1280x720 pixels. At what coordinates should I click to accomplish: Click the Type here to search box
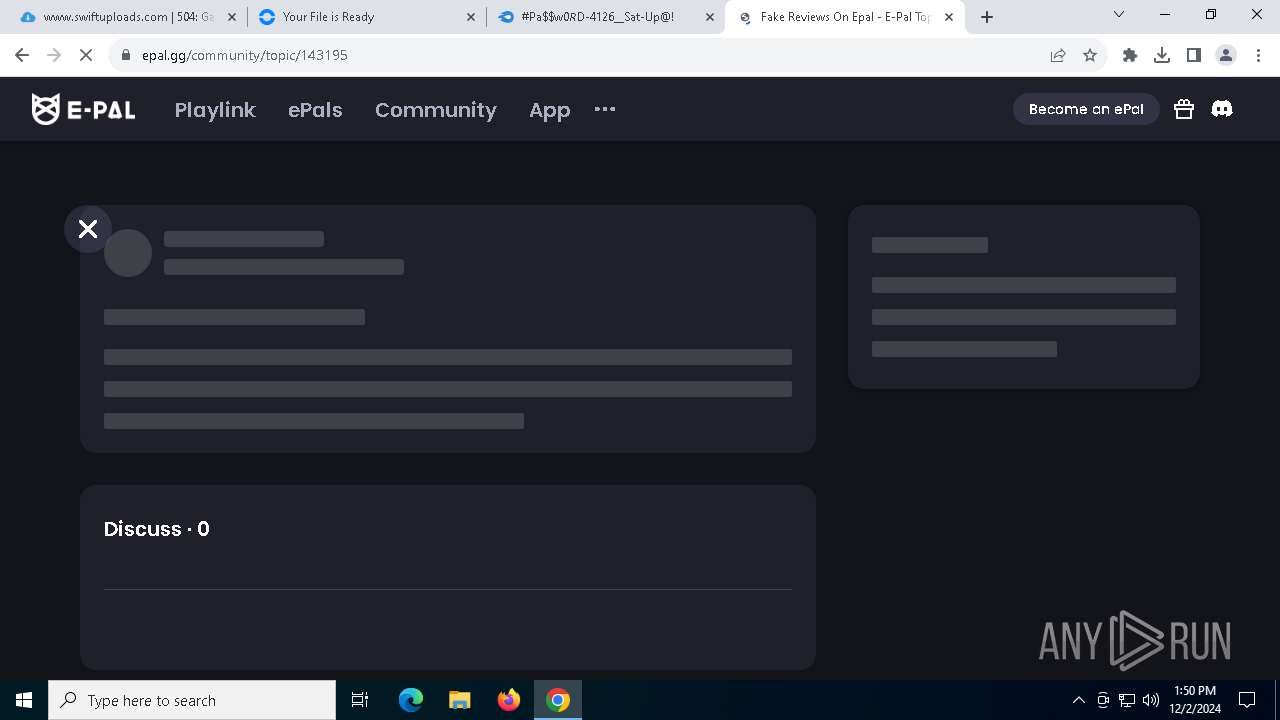(192, 700)
